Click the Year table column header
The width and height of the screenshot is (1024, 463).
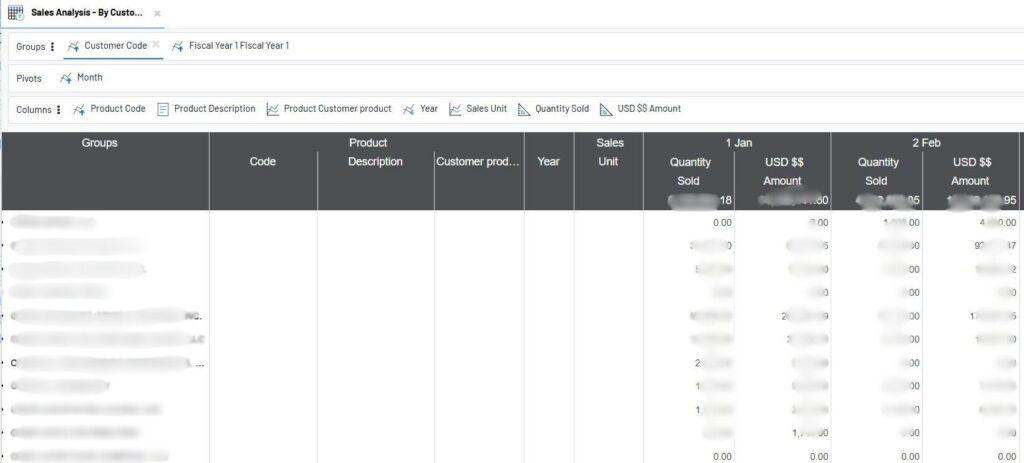[549, 161]
